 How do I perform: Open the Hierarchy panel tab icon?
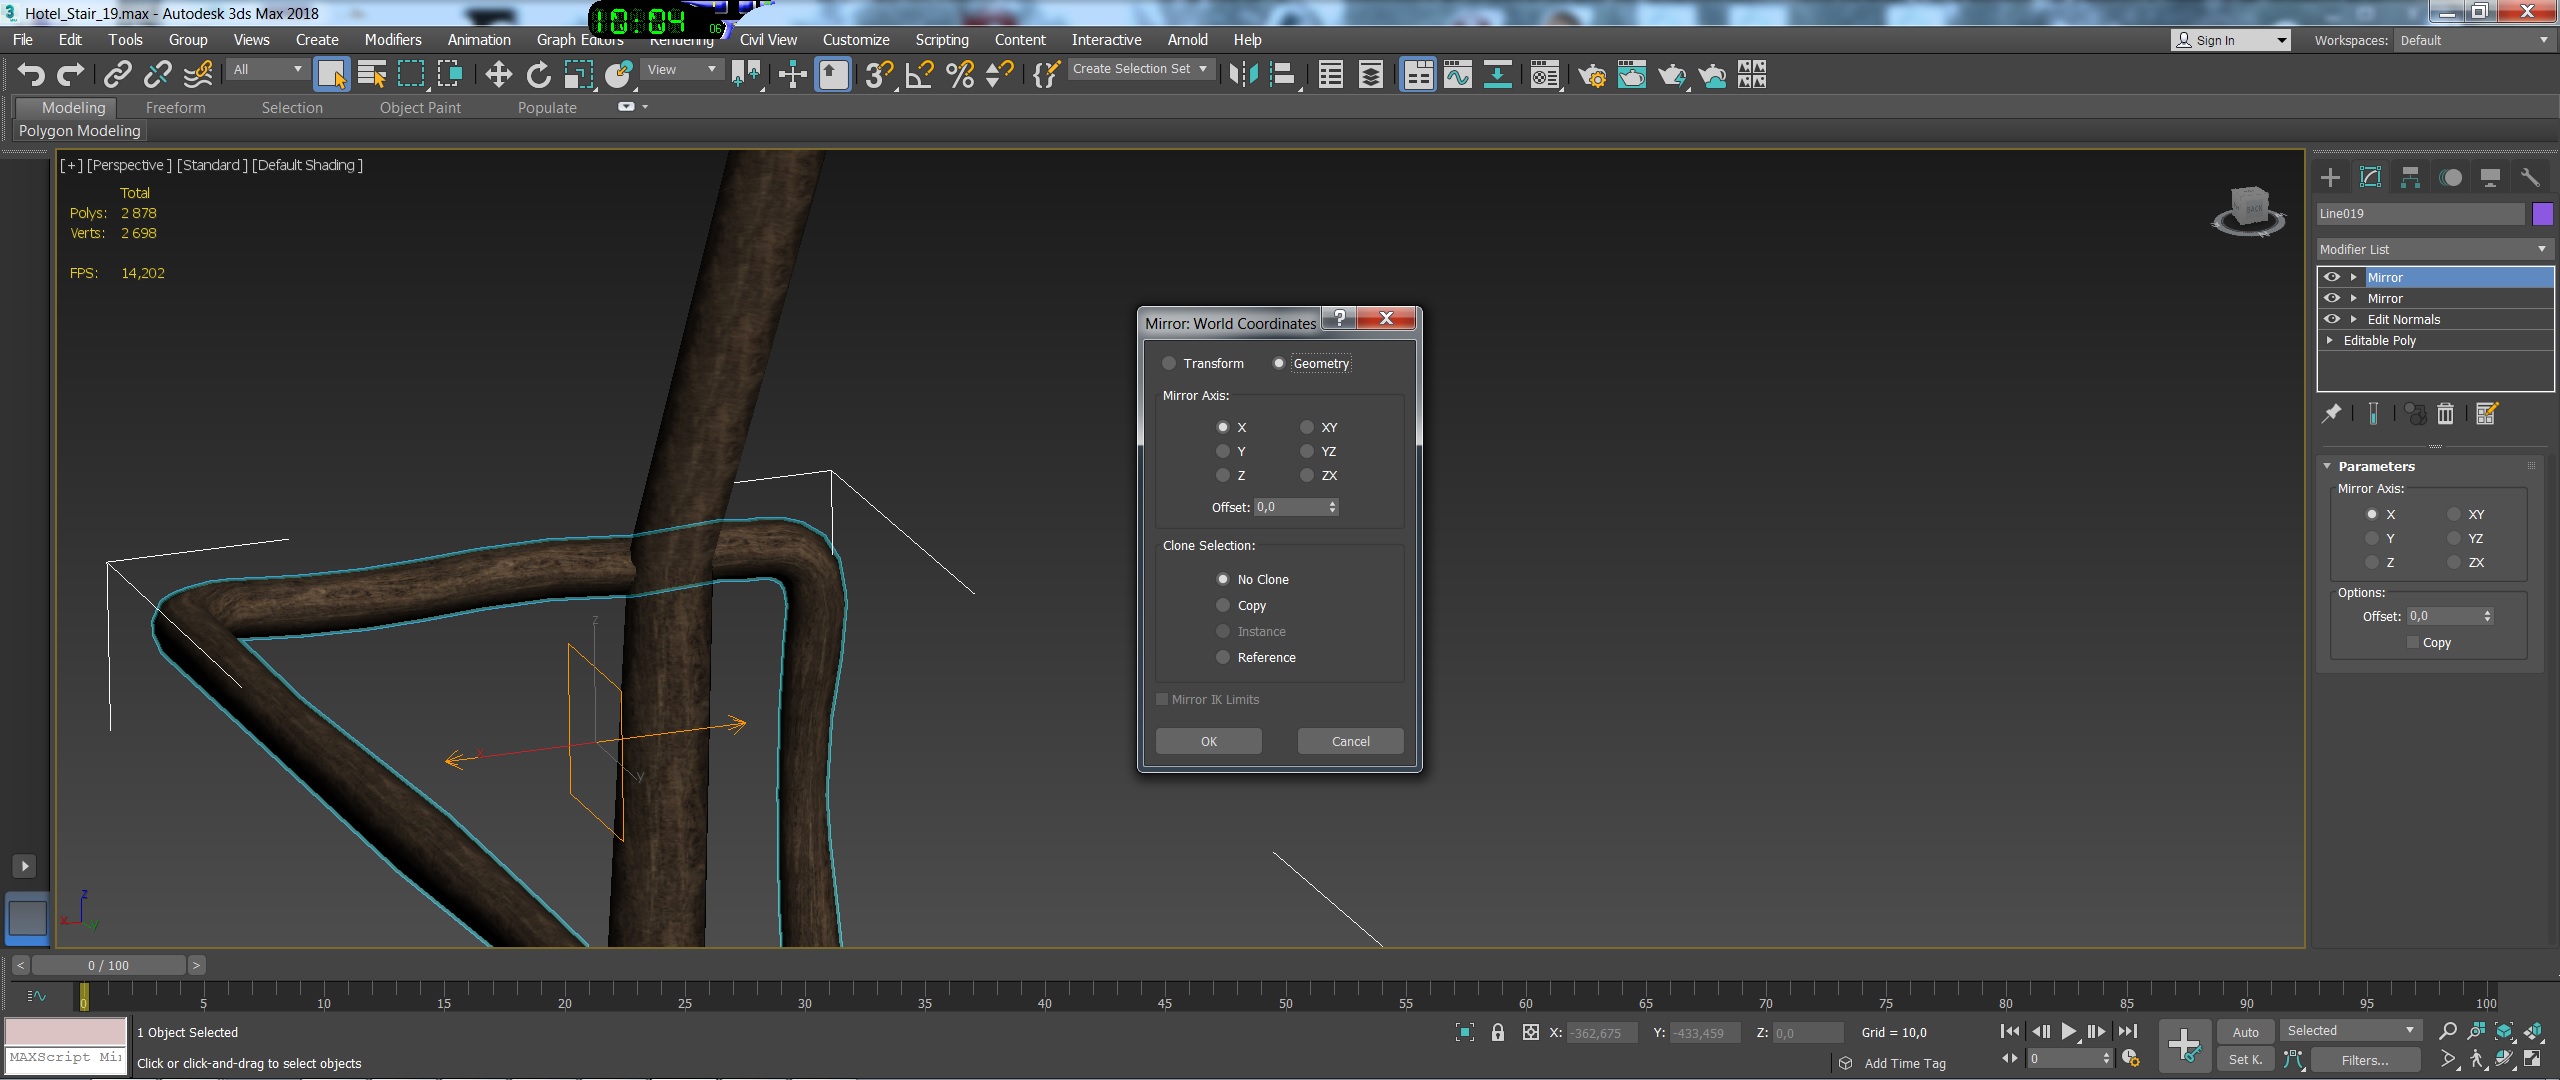pyautogui.click(x=2410, y=178)
